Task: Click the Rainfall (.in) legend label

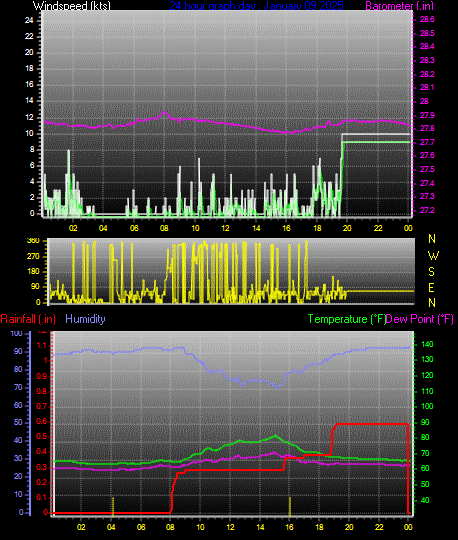Action: click(28, 319)
